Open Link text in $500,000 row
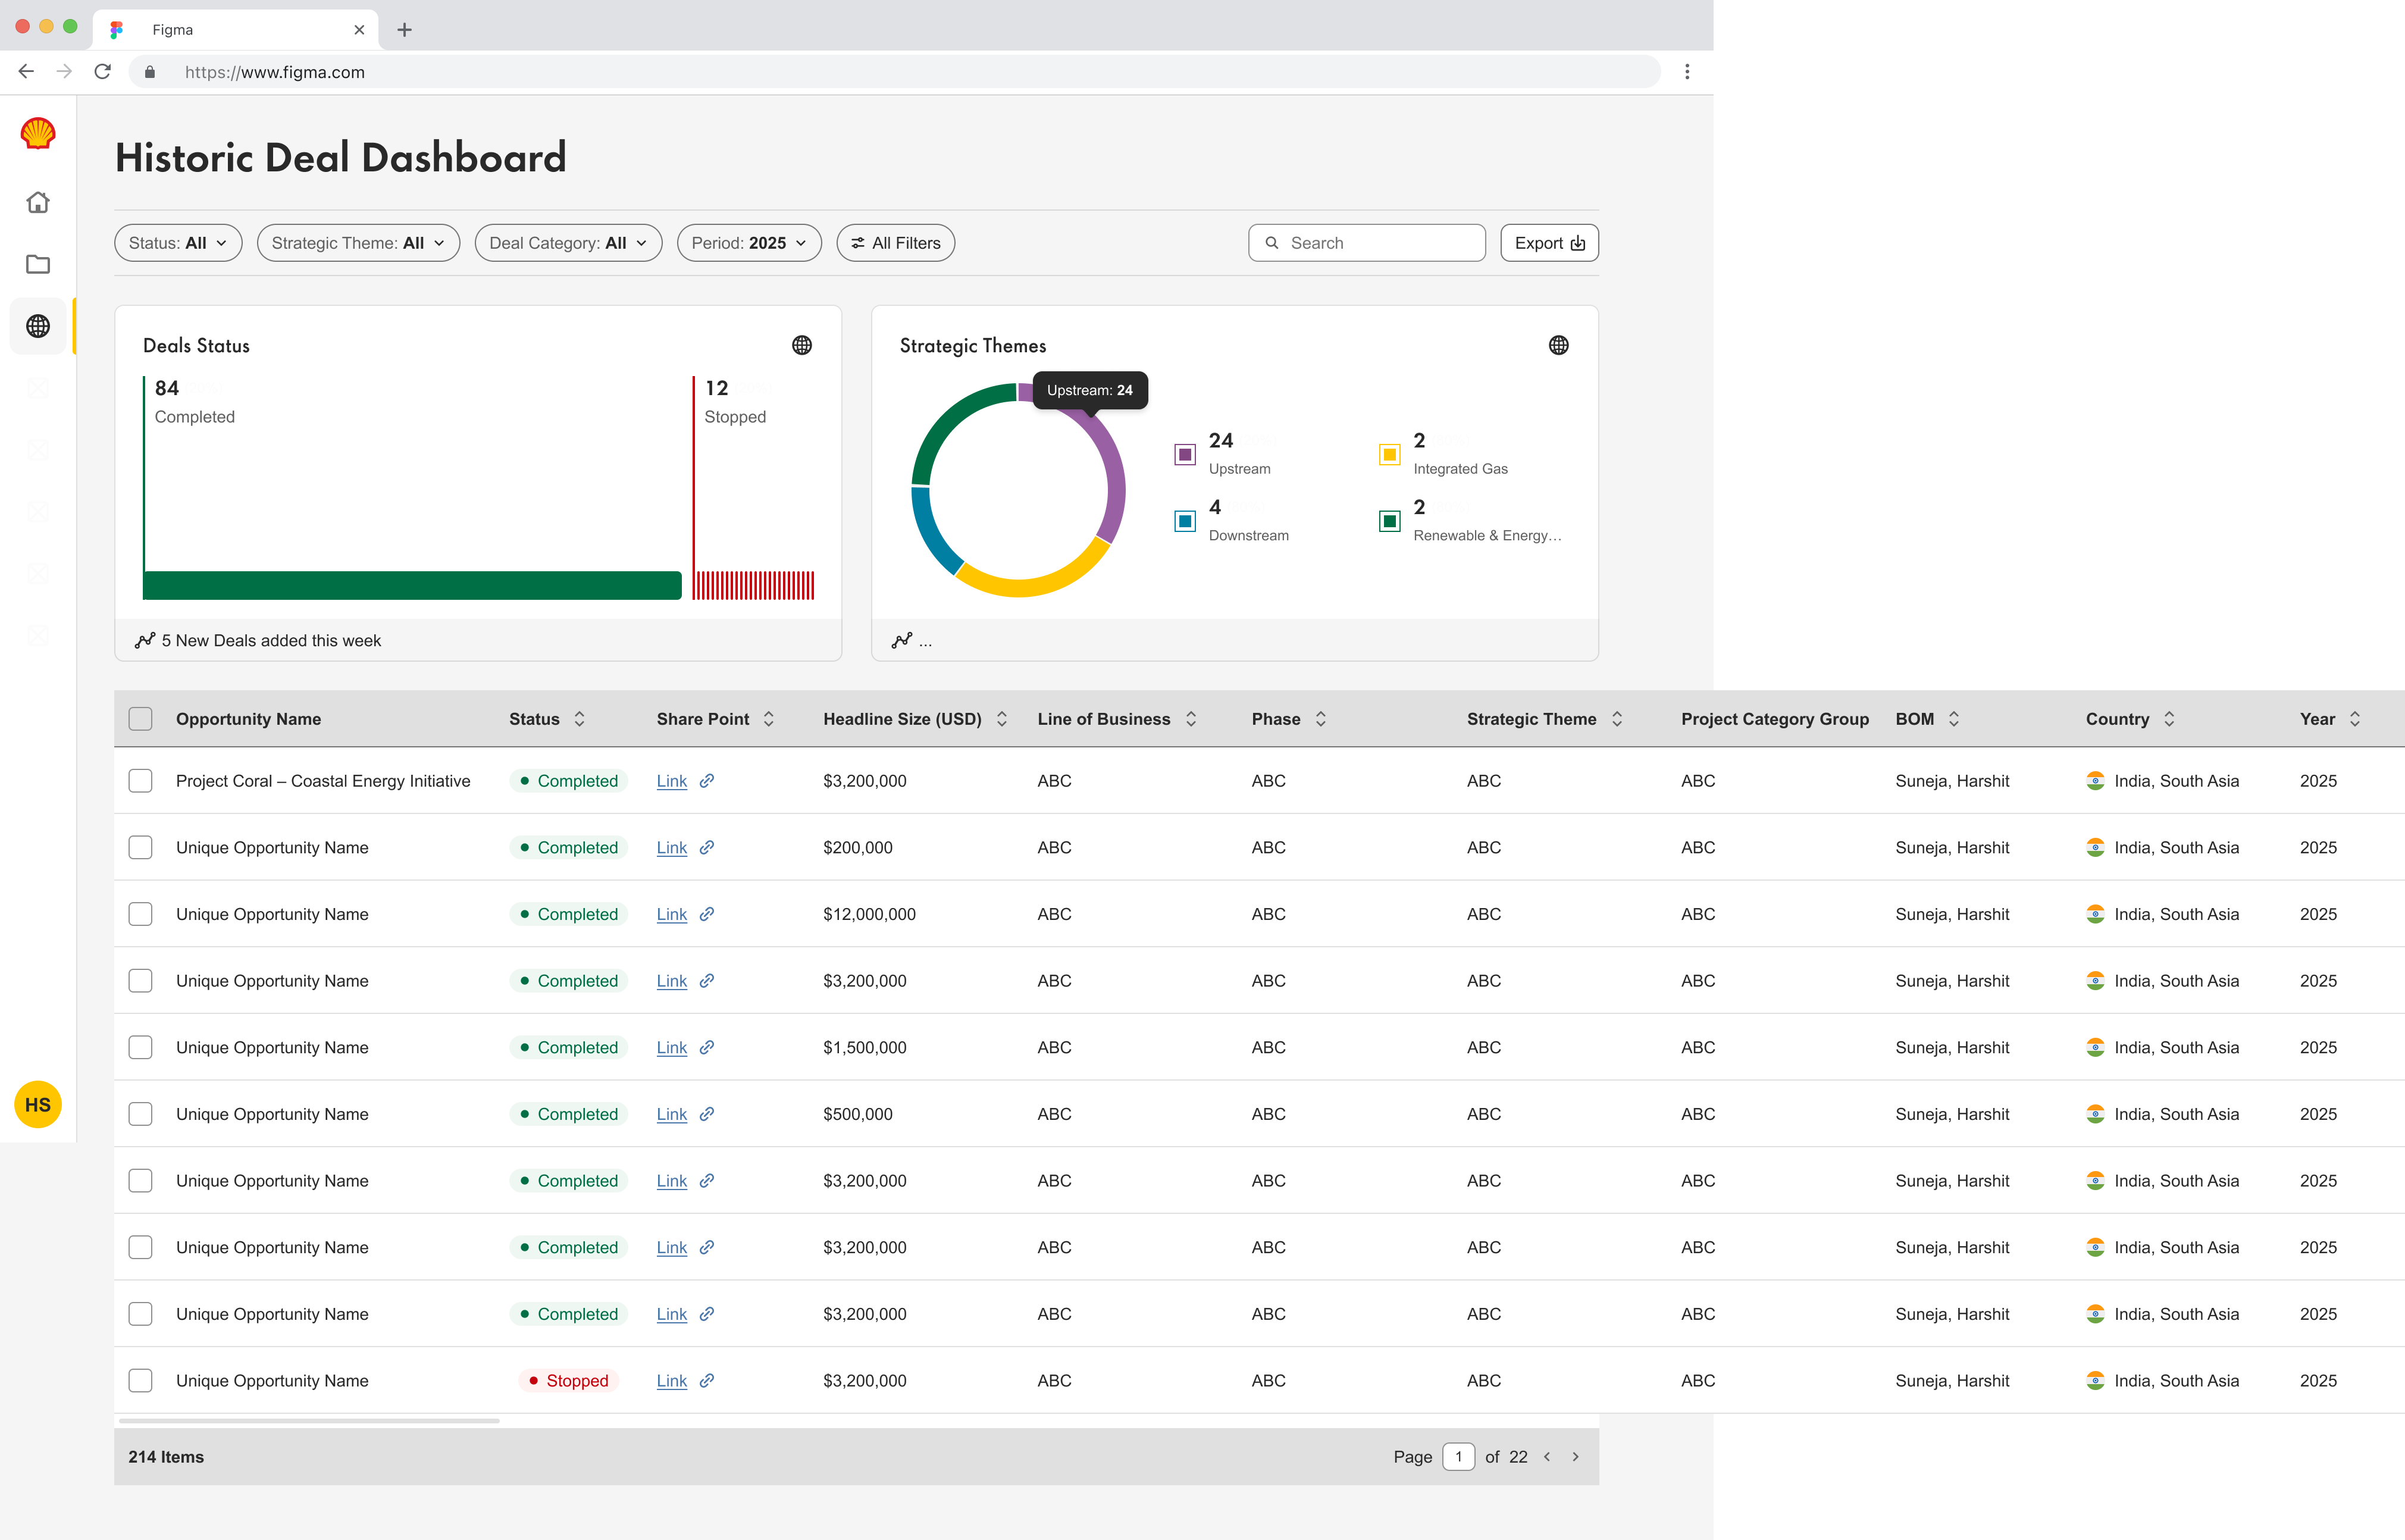The image size is (2405, 1540). tap(671, 1114)
